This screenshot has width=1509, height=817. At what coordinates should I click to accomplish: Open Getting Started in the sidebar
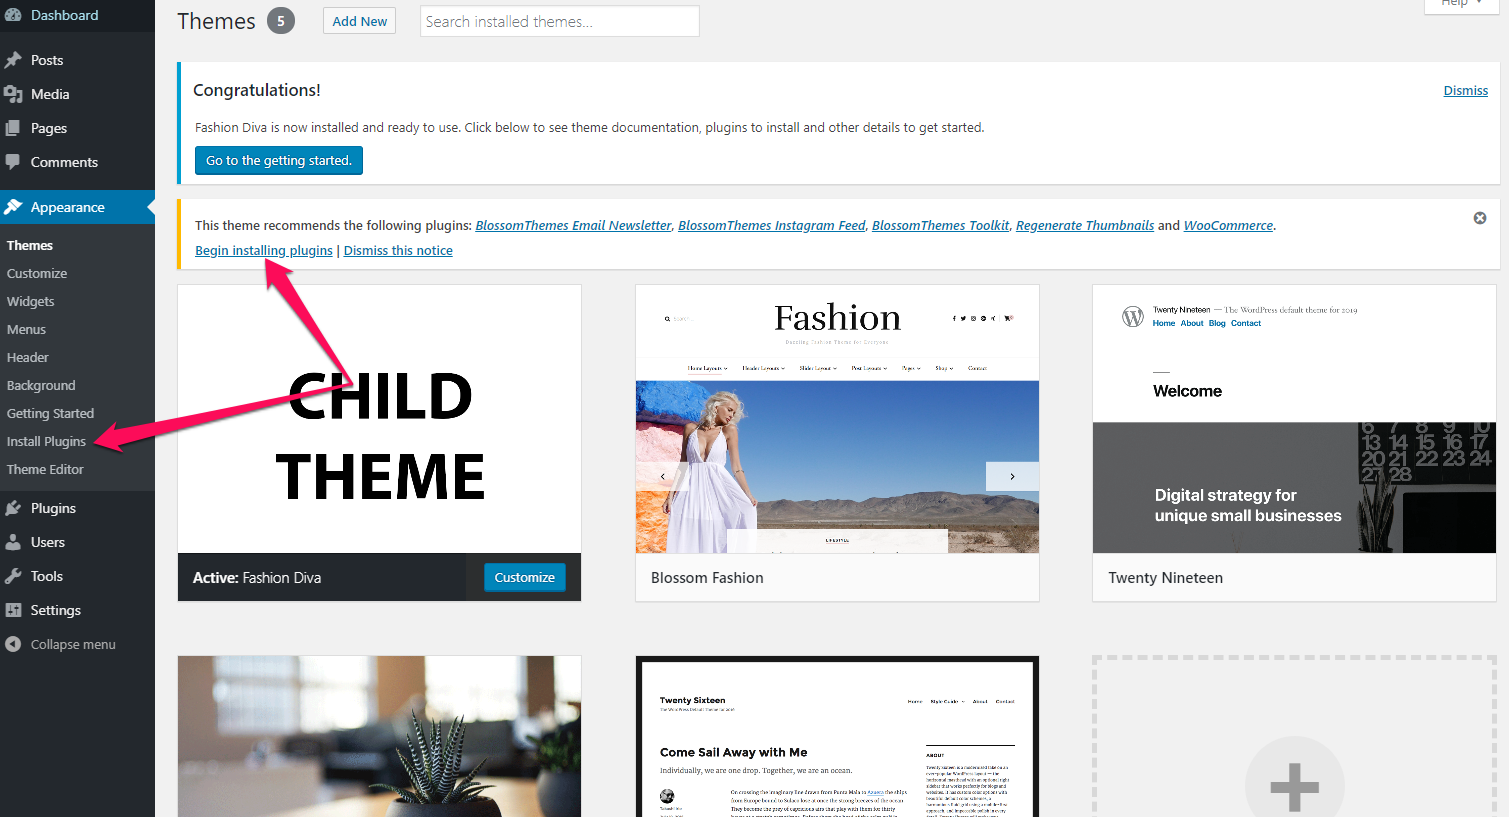tap(50, 413)
